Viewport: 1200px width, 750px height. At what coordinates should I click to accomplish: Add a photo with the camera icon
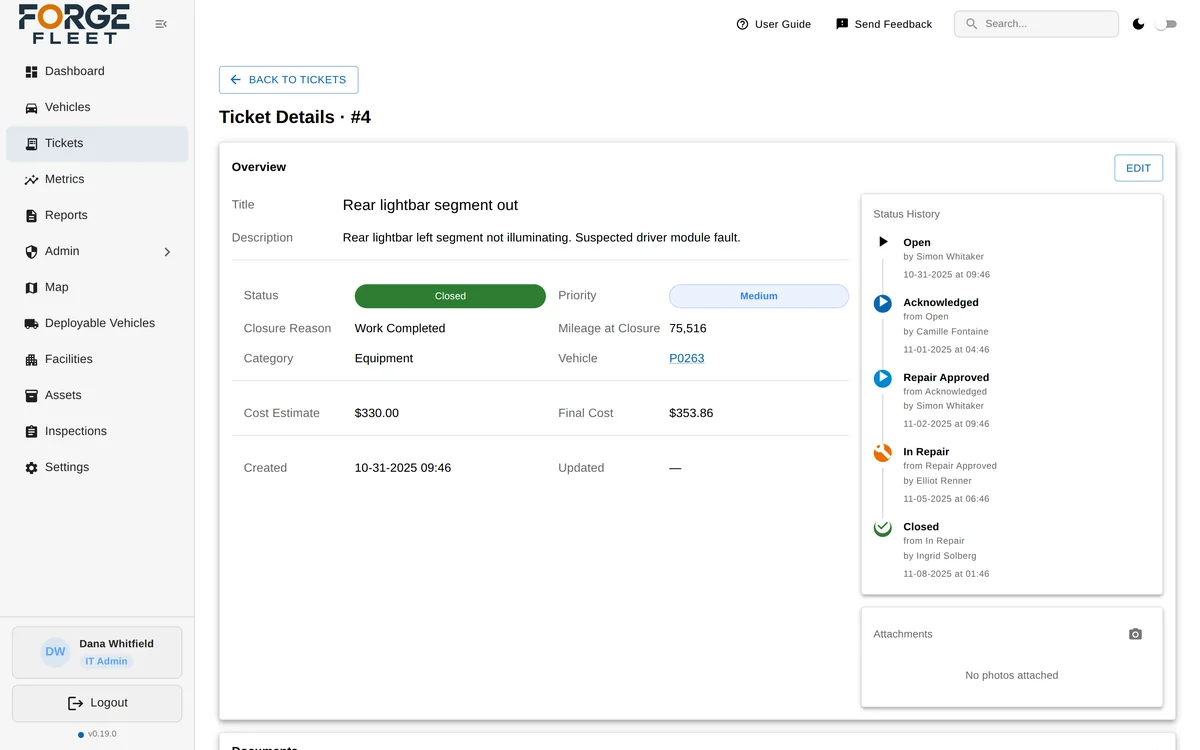(x=1135, y=634)
